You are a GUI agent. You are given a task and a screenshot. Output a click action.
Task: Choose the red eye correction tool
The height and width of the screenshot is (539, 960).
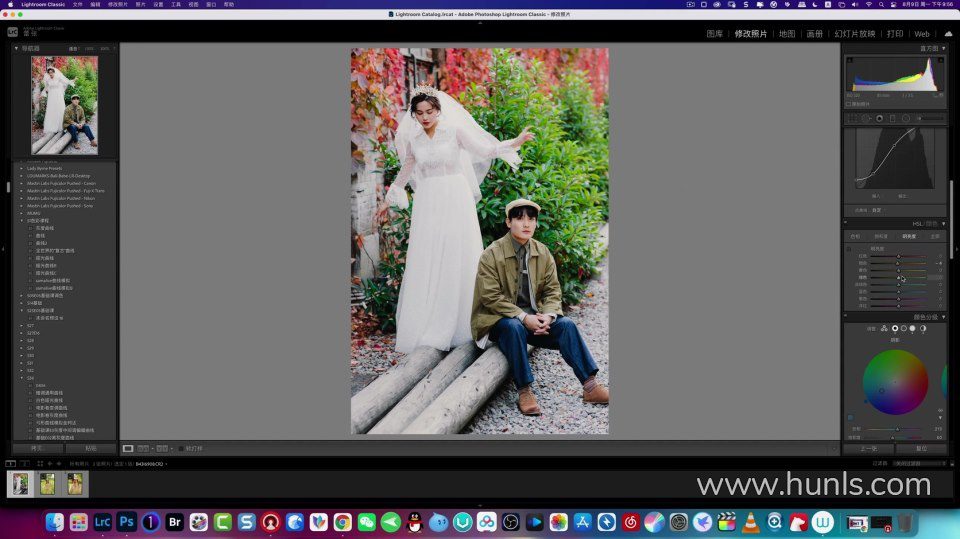879,118
